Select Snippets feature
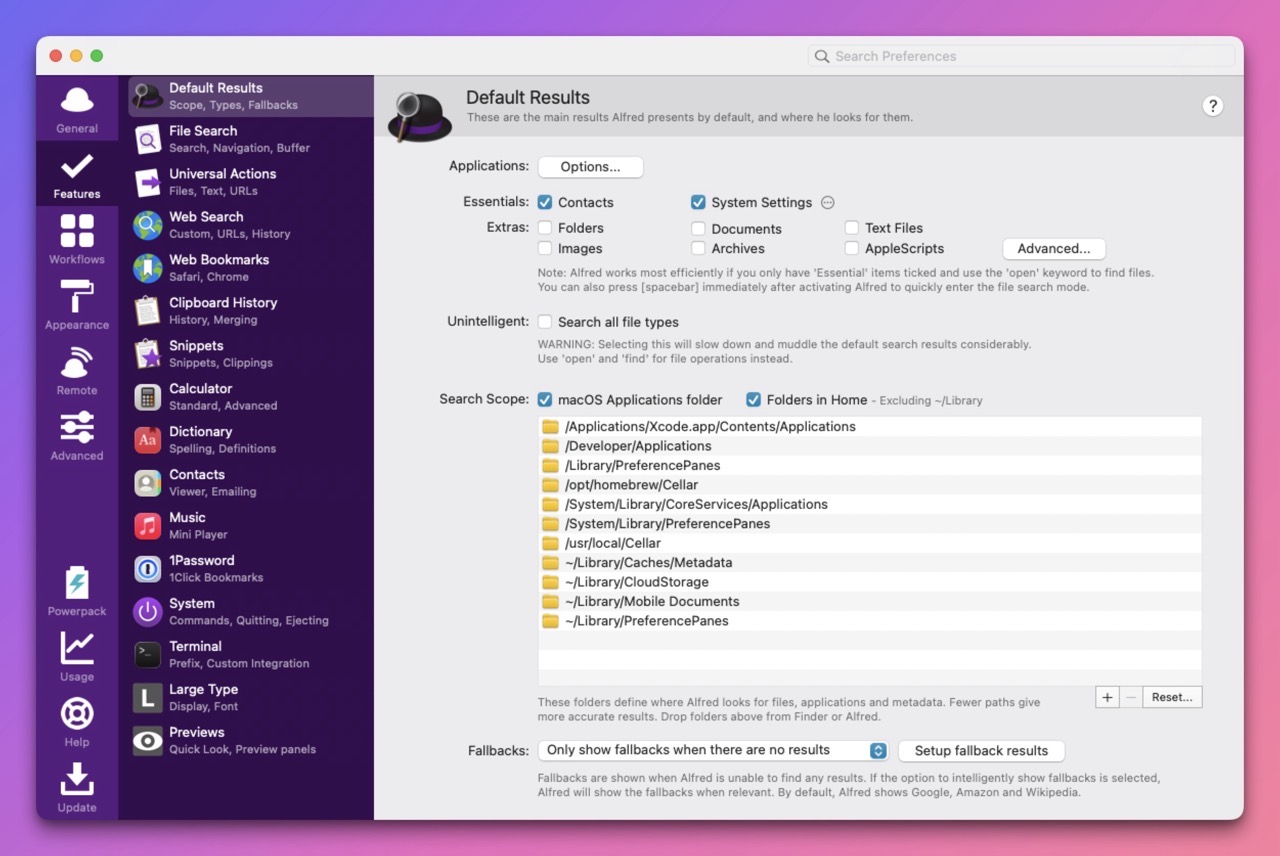The image size is (1280, 856). click(250, 354)
